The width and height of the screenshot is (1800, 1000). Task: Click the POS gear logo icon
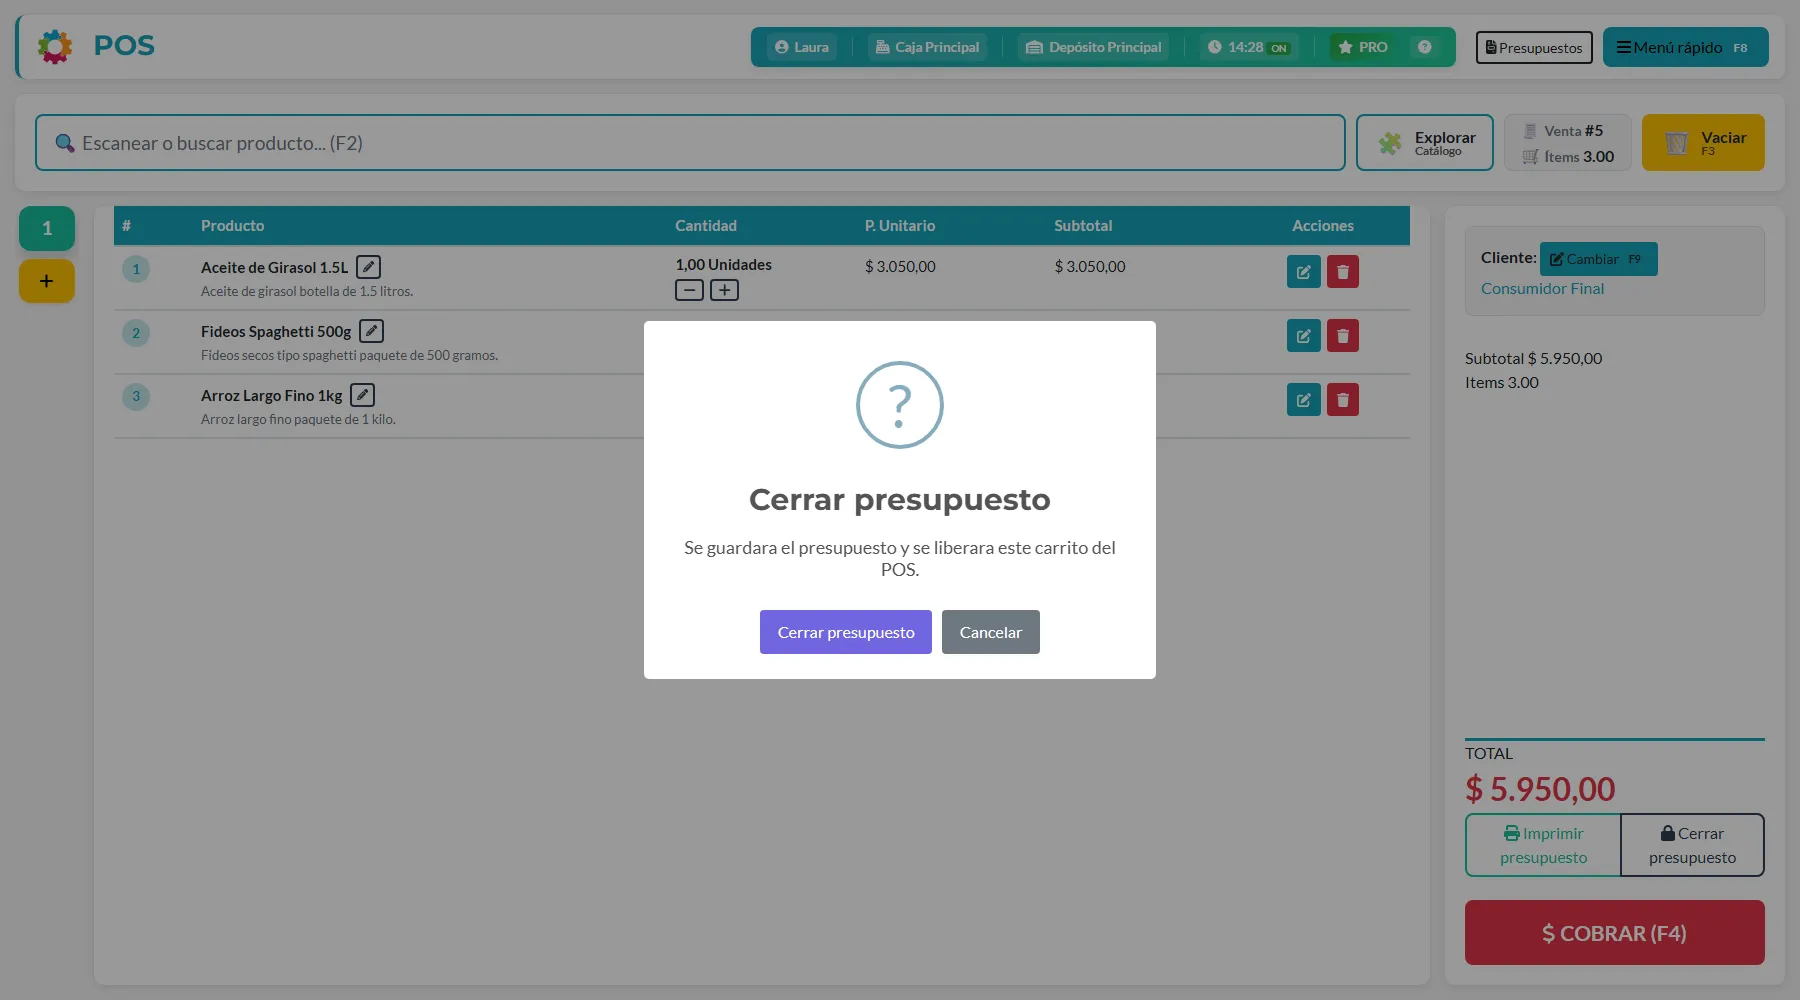coord(55,46)
